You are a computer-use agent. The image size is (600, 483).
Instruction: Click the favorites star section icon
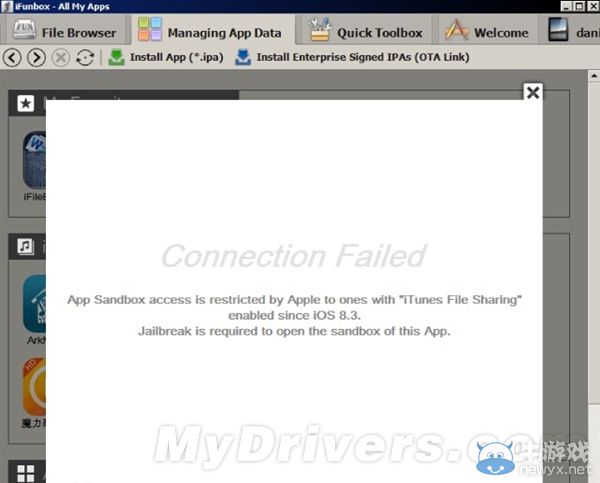point(26,103)
